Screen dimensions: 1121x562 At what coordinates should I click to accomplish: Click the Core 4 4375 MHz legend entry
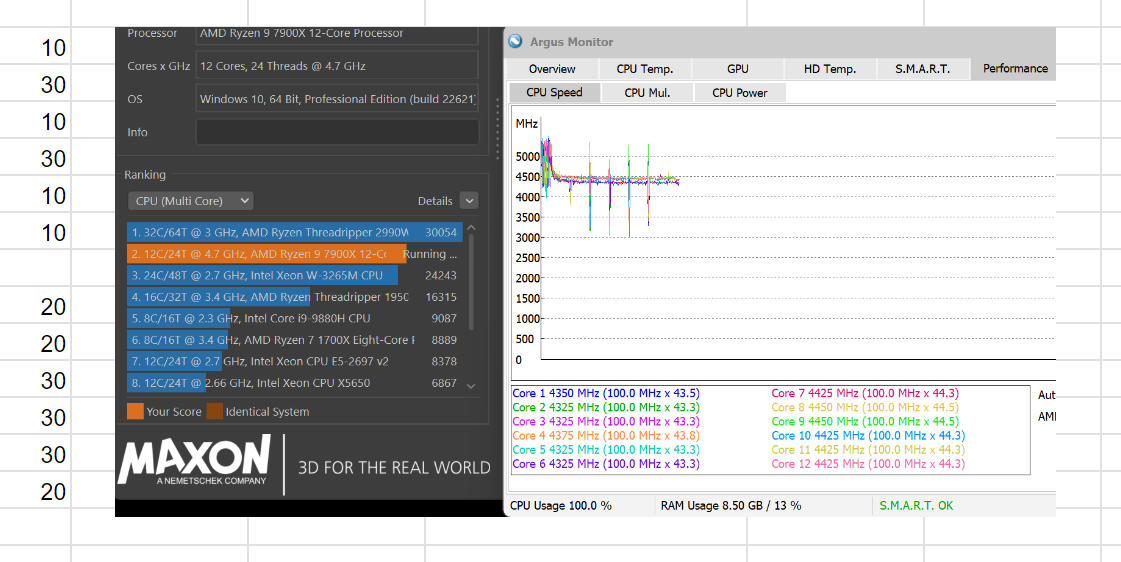tap(606, 435)
